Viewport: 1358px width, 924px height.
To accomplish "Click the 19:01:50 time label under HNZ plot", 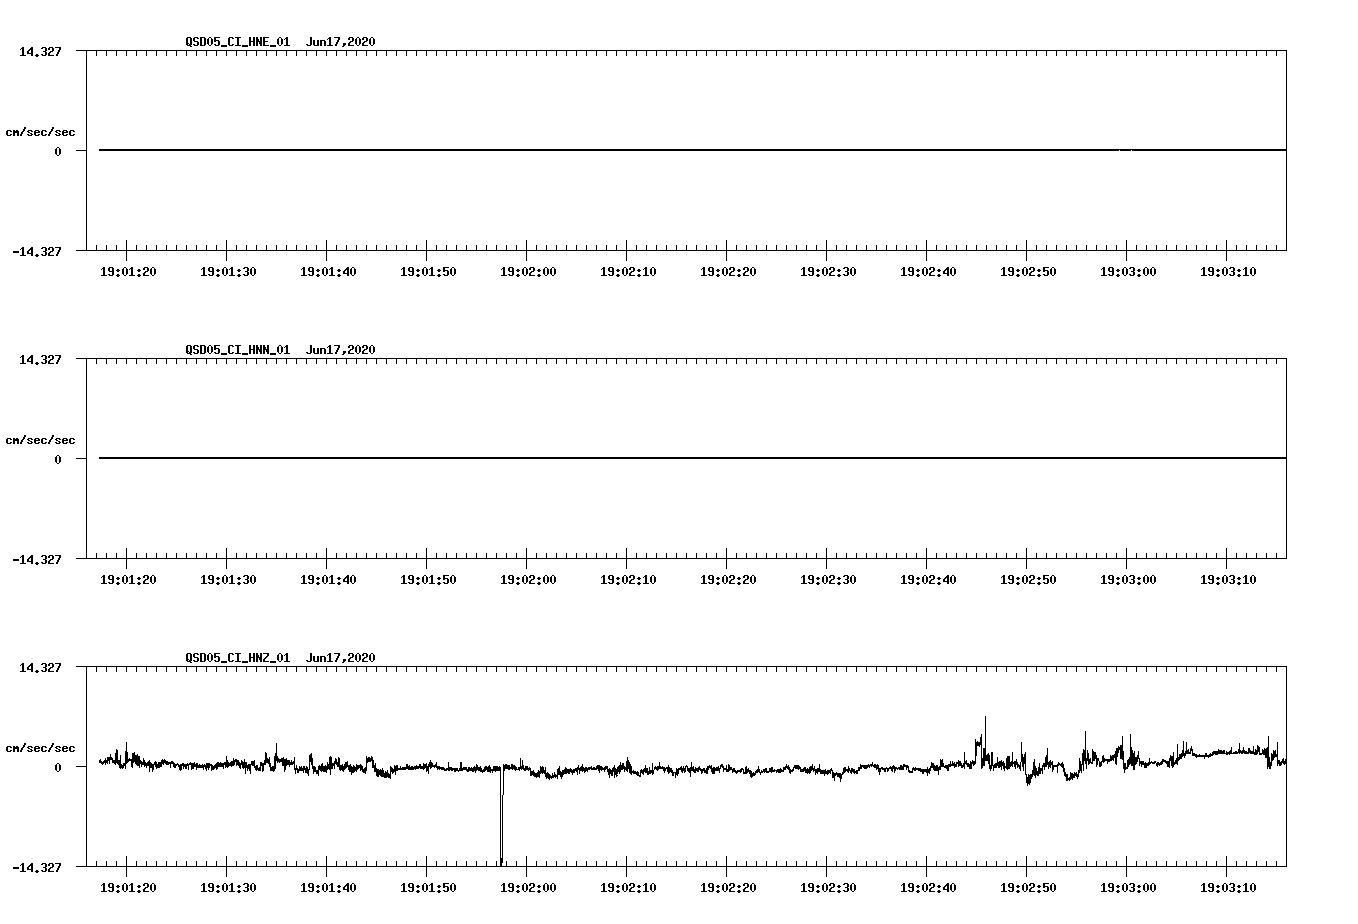I will click(x=428, y=888).
